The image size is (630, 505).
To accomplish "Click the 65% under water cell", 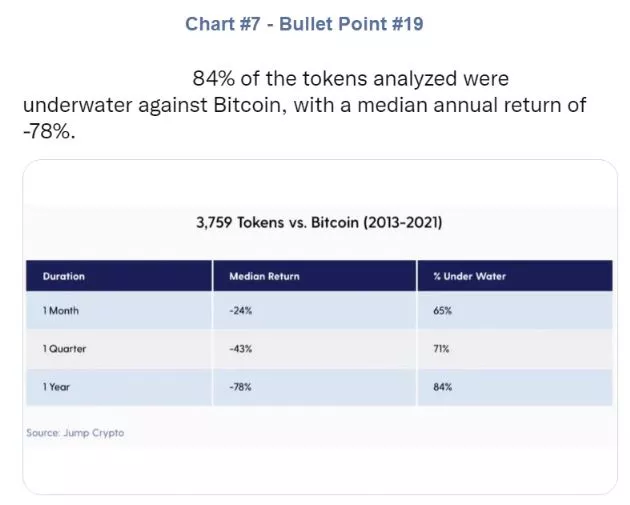I will (x=443, y=311).
